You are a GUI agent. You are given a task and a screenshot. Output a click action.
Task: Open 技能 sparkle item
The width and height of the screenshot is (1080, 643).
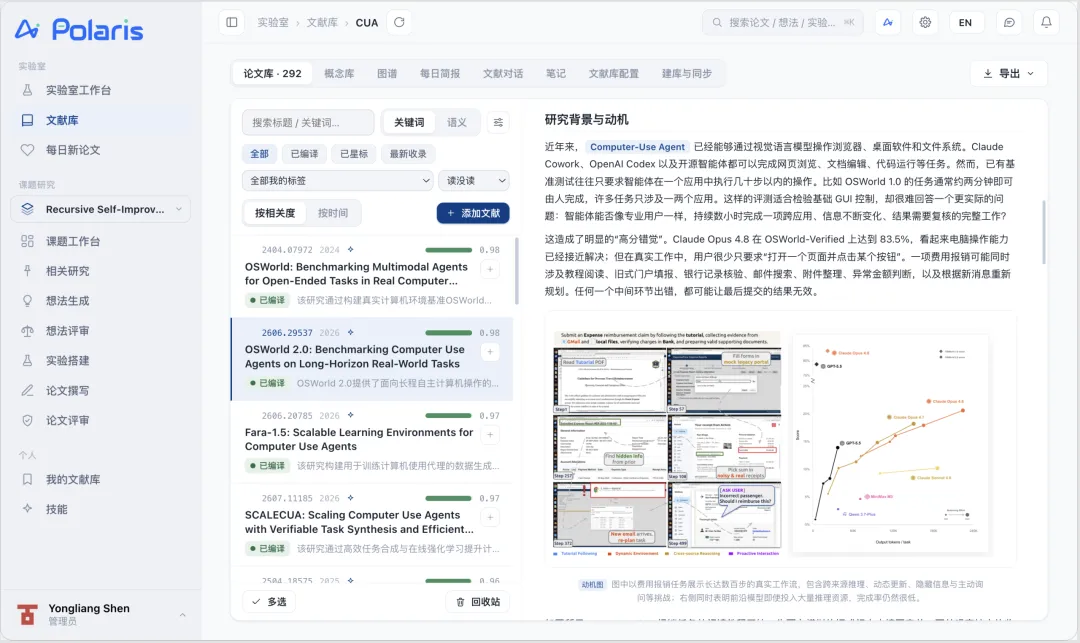(101, 509)
